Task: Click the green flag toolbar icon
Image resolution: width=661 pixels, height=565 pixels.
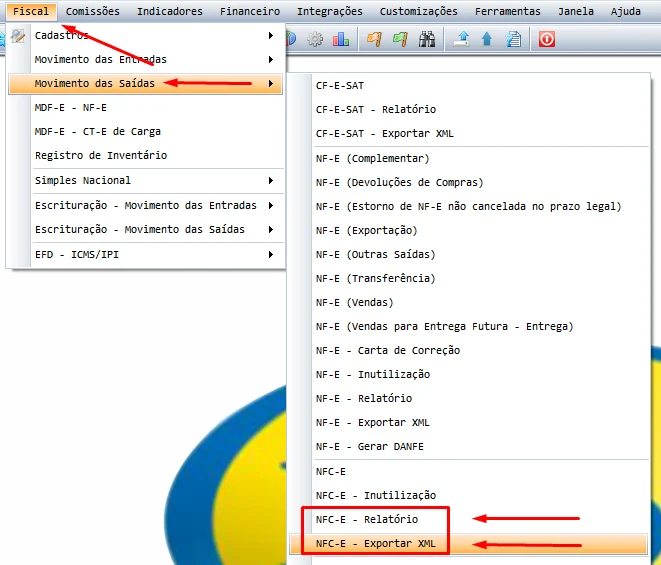Action: click(400, 40)
